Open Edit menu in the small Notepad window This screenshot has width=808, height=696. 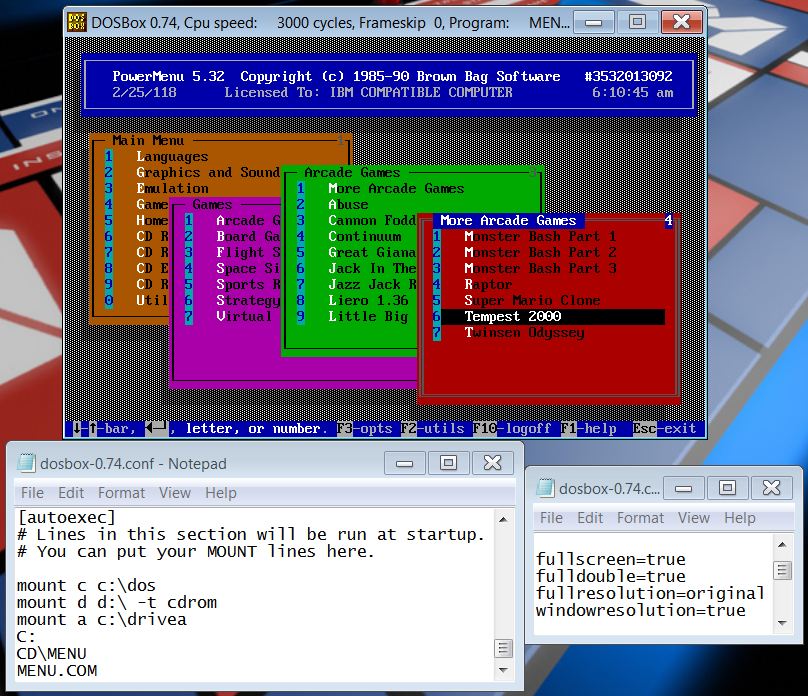click(590, 518)
